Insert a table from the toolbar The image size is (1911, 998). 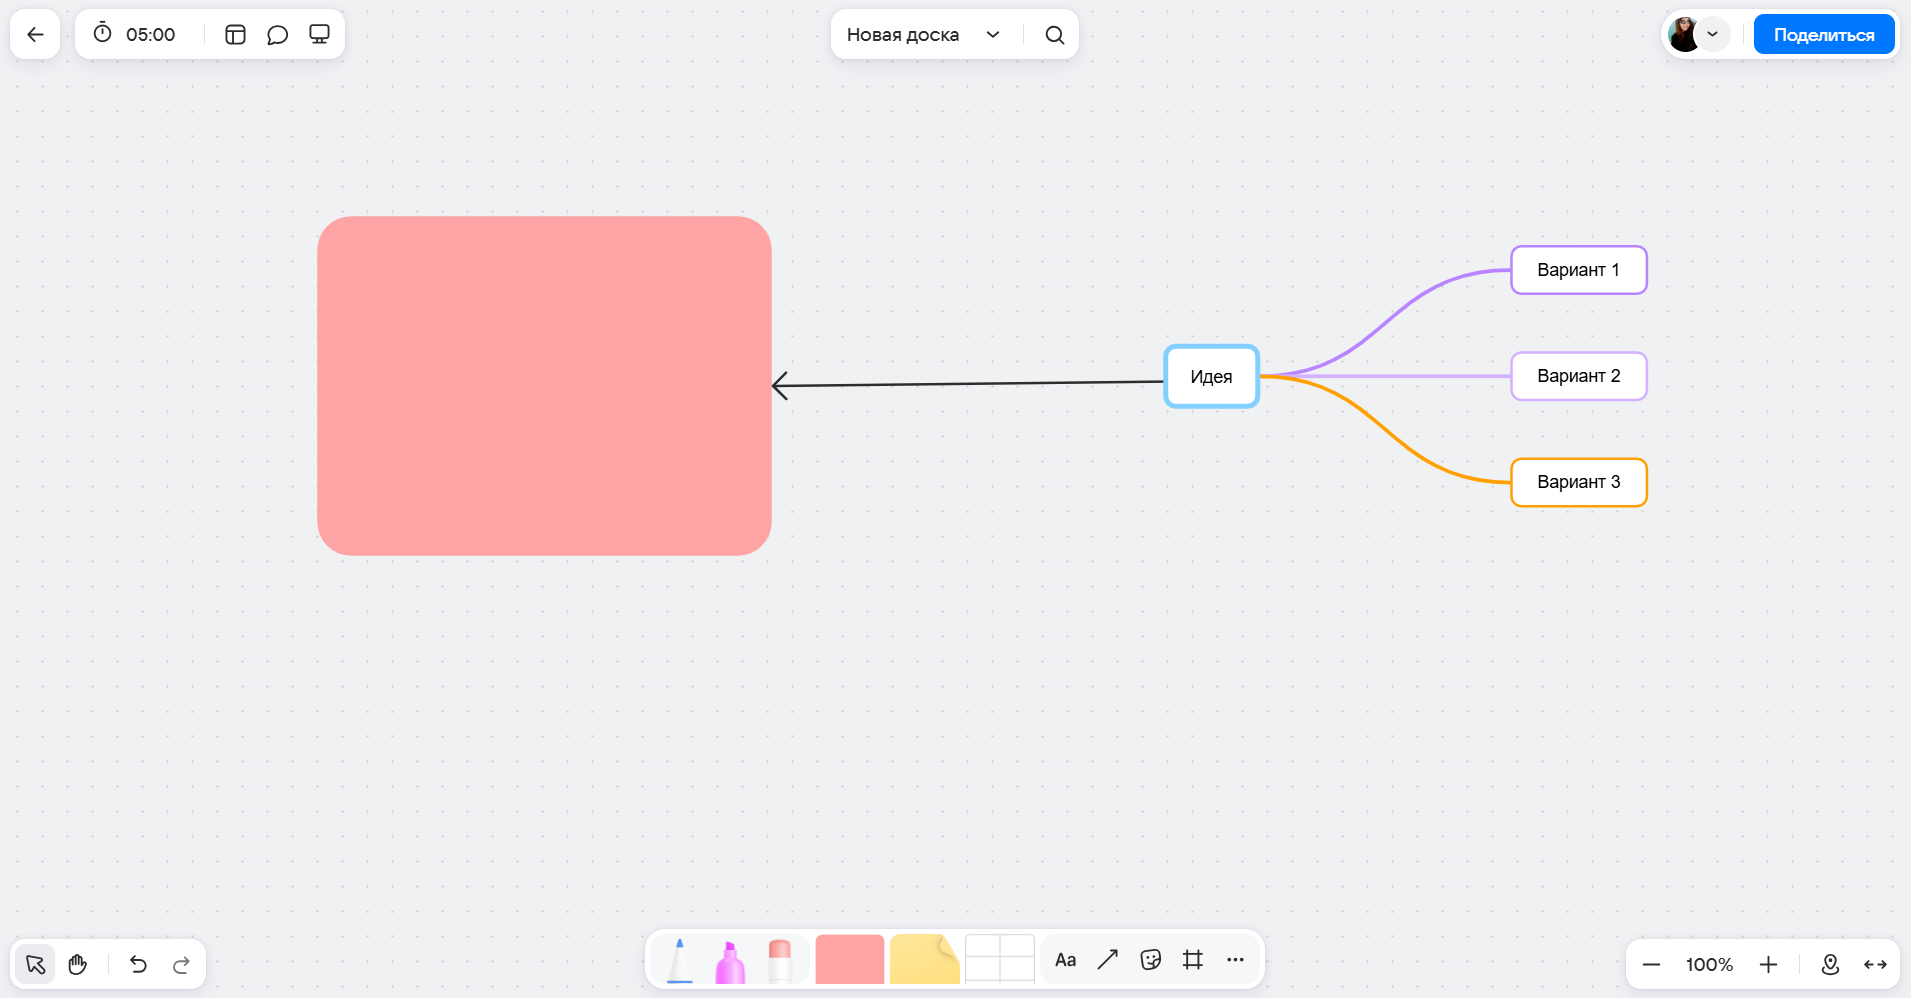click(1000, 959)
